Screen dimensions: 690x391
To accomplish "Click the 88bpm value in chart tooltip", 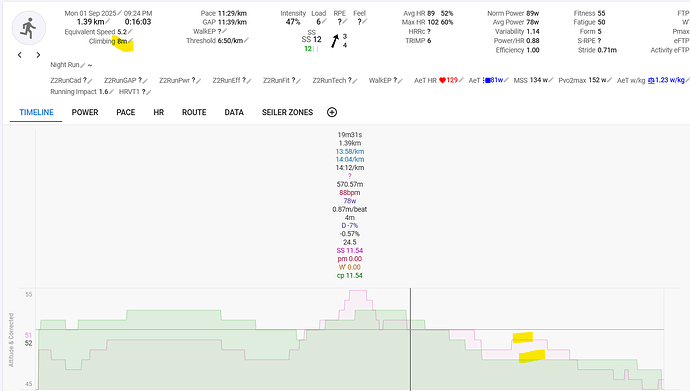I will click(x=350, y=193).
